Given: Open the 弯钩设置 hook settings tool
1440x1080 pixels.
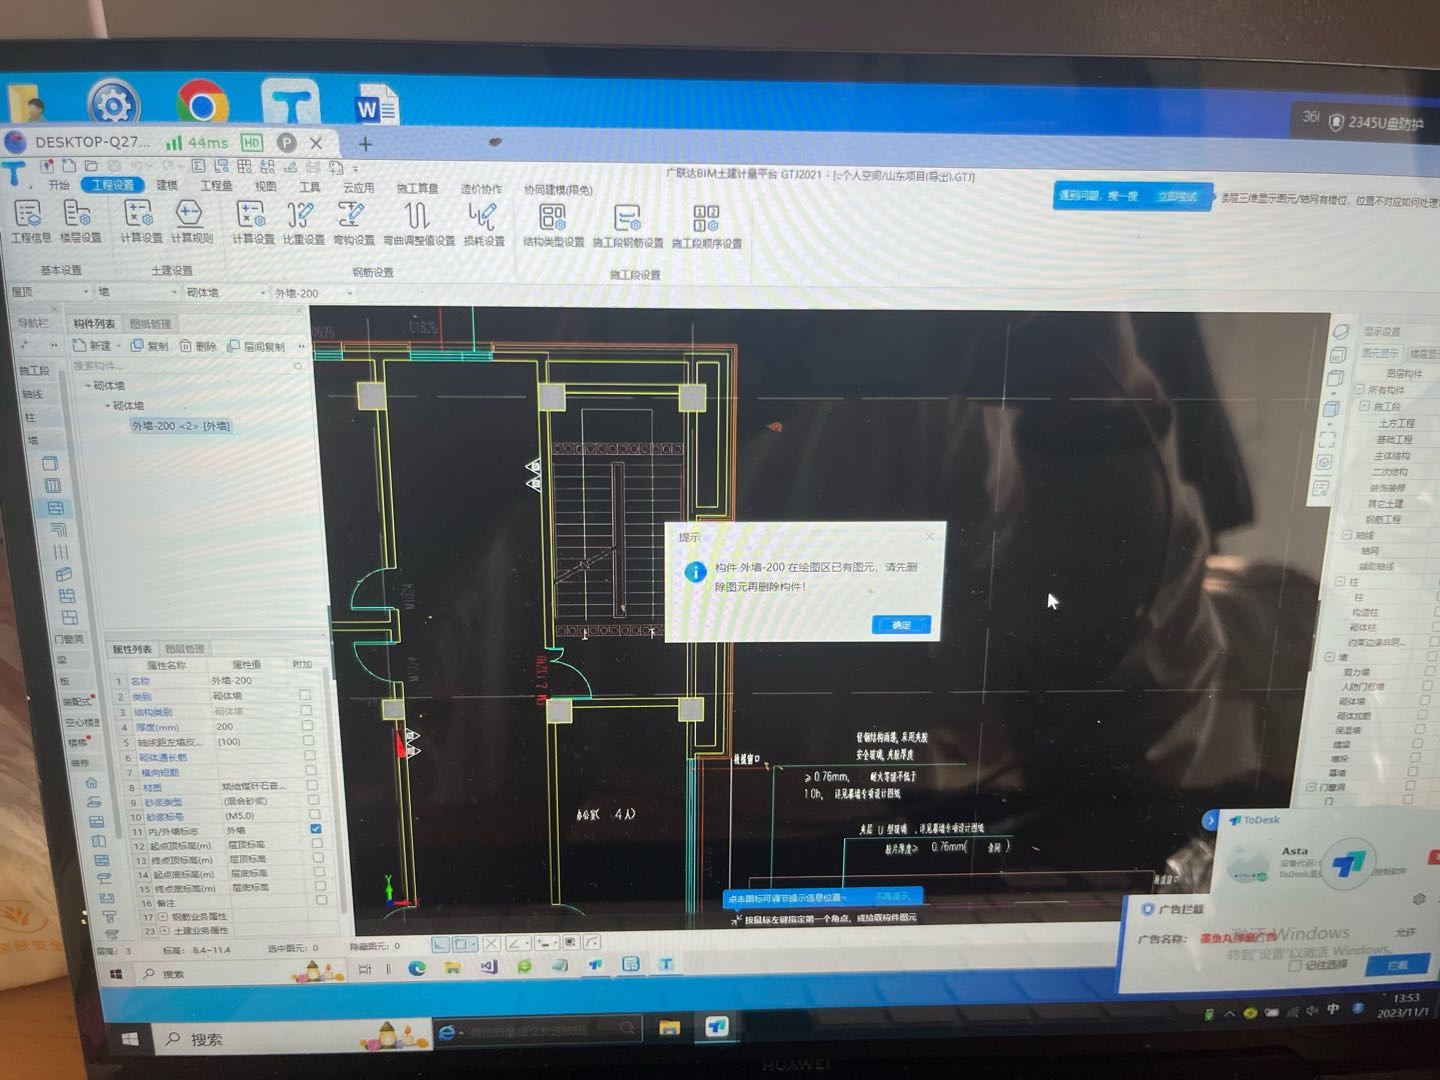Looking at the screenshot, I should pos(353,223).
